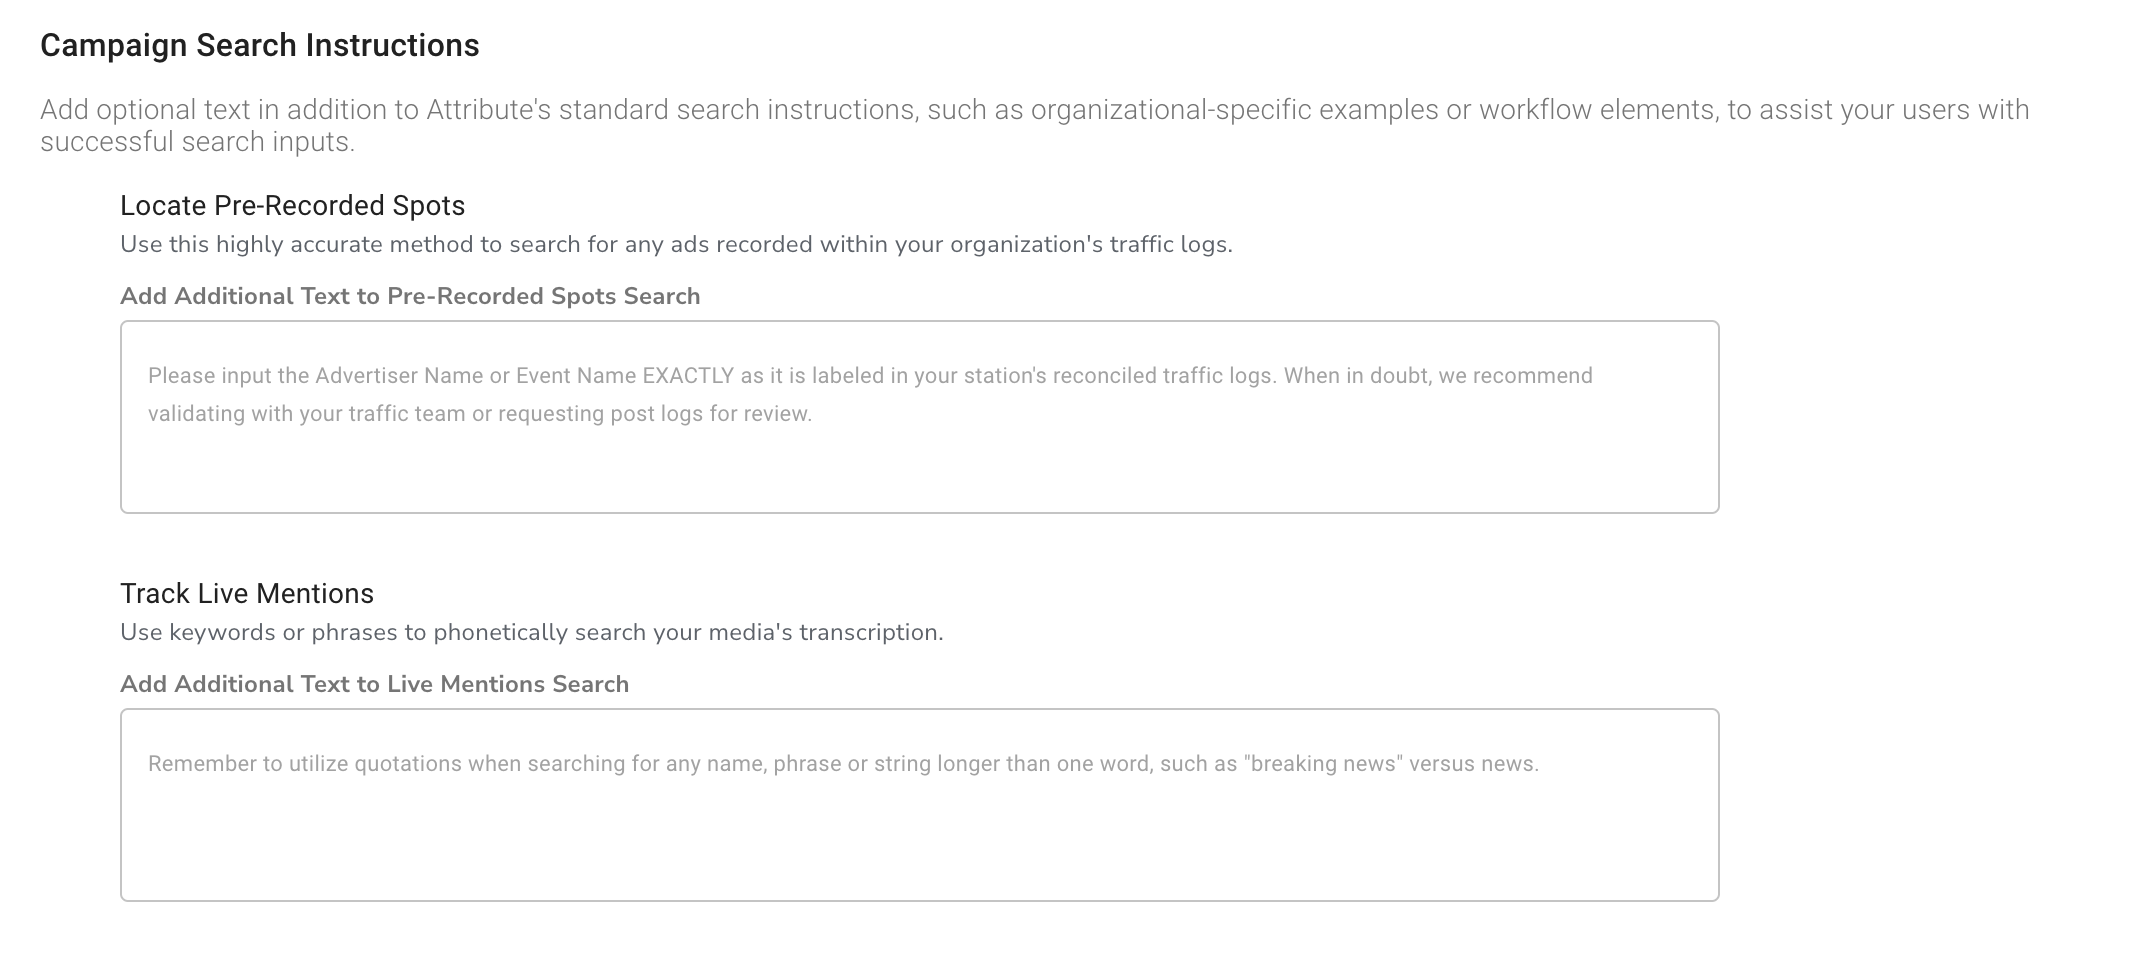Click 'successful search inputs' at the paragraph end
2132x966 pixels.
click(197, 142)
